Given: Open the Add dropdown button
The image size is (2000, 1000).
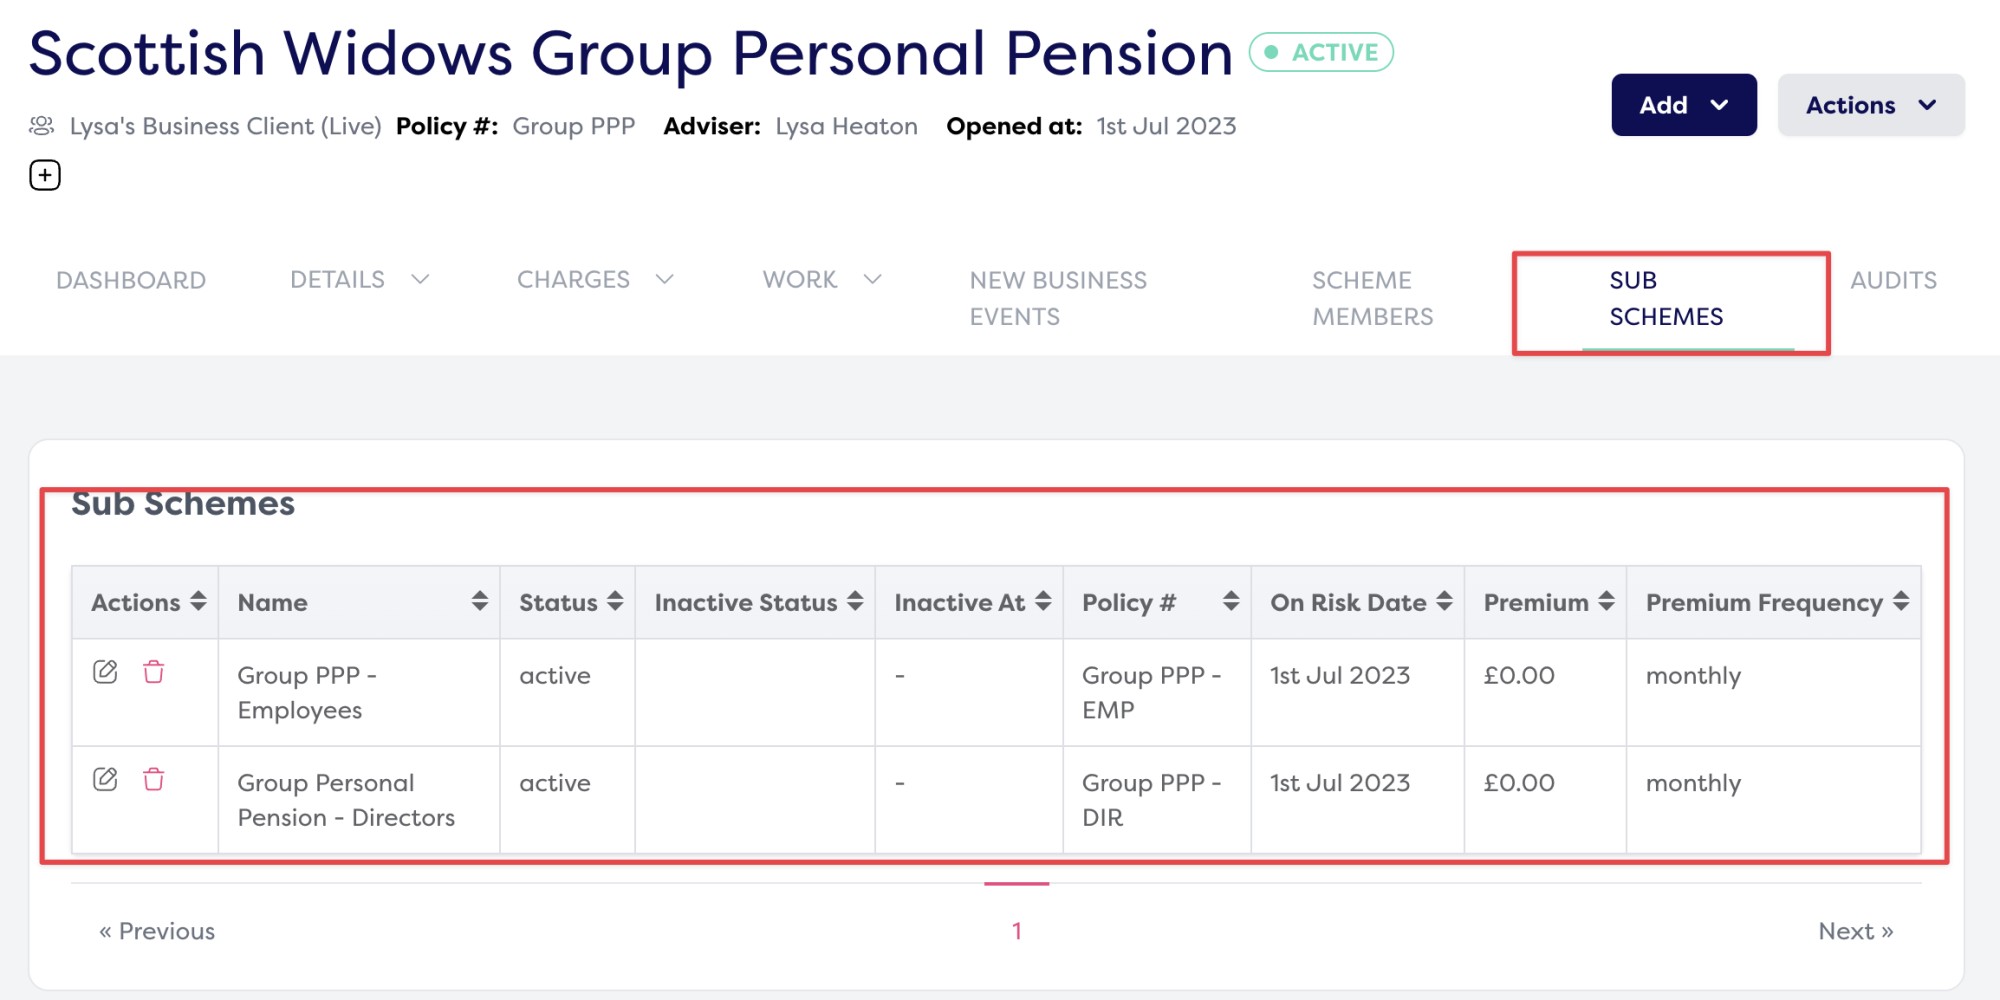Looking at the screenshot, I should 1683,105.
